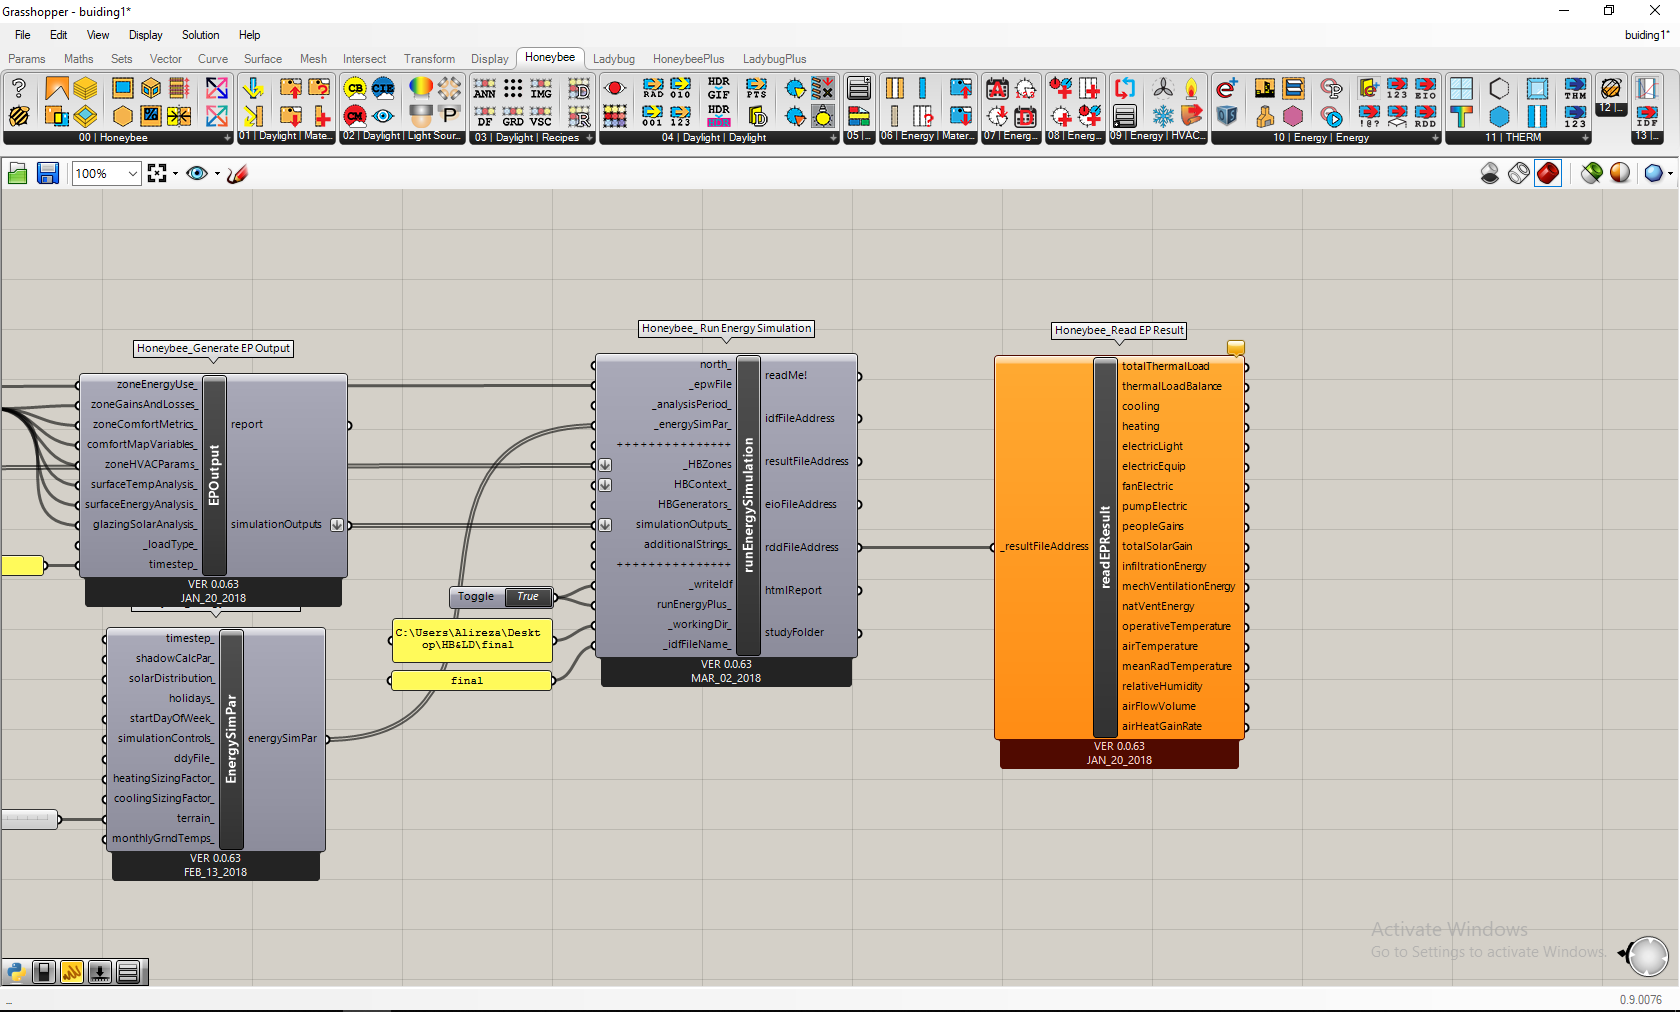1680x1012 pixels.
Task: Select the flame heating icon in HVAC
Action: point(1191,89)
